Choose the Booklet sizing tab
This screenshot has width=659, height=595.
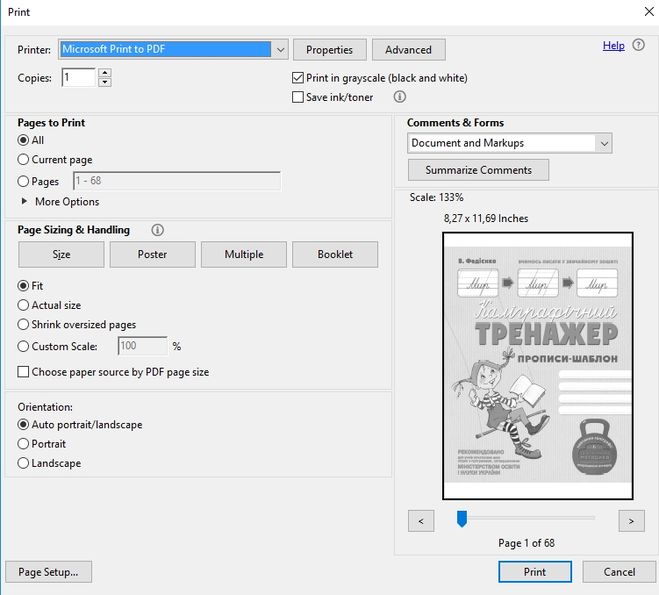(335, 255)
